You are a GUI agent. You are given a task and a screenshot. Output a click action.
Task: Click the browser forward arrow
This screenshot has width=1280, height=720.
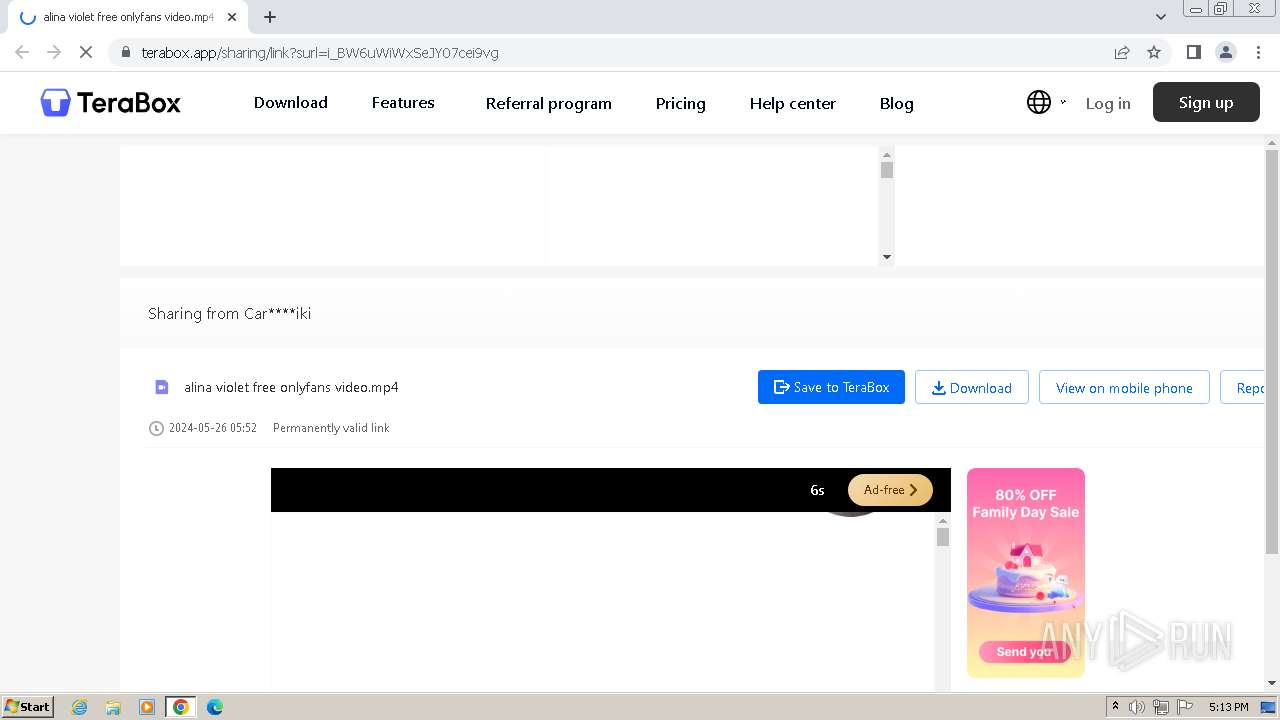tap(54, 52)
